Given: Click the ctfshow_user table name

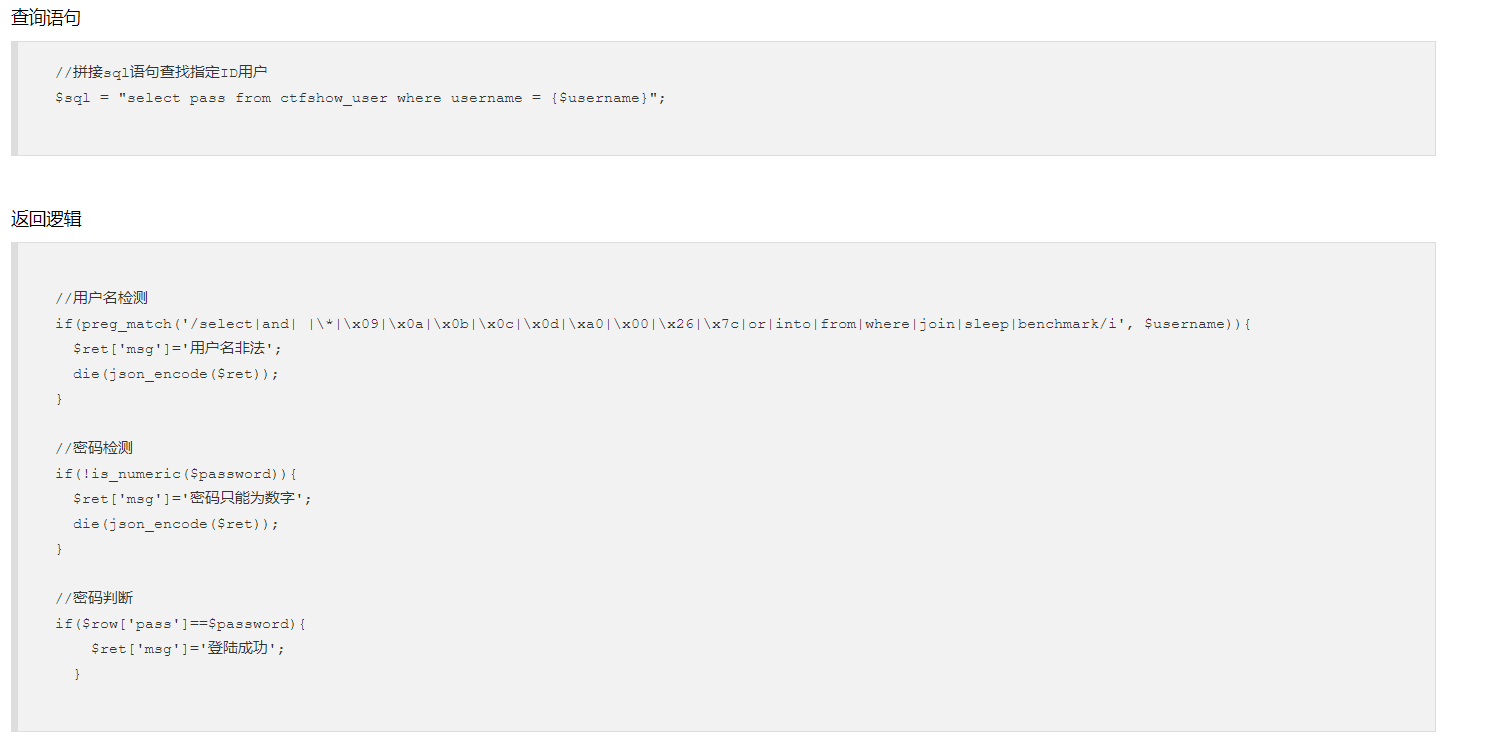Looking at the screenshot, I should pyautogui.click(x=334, y=98).
